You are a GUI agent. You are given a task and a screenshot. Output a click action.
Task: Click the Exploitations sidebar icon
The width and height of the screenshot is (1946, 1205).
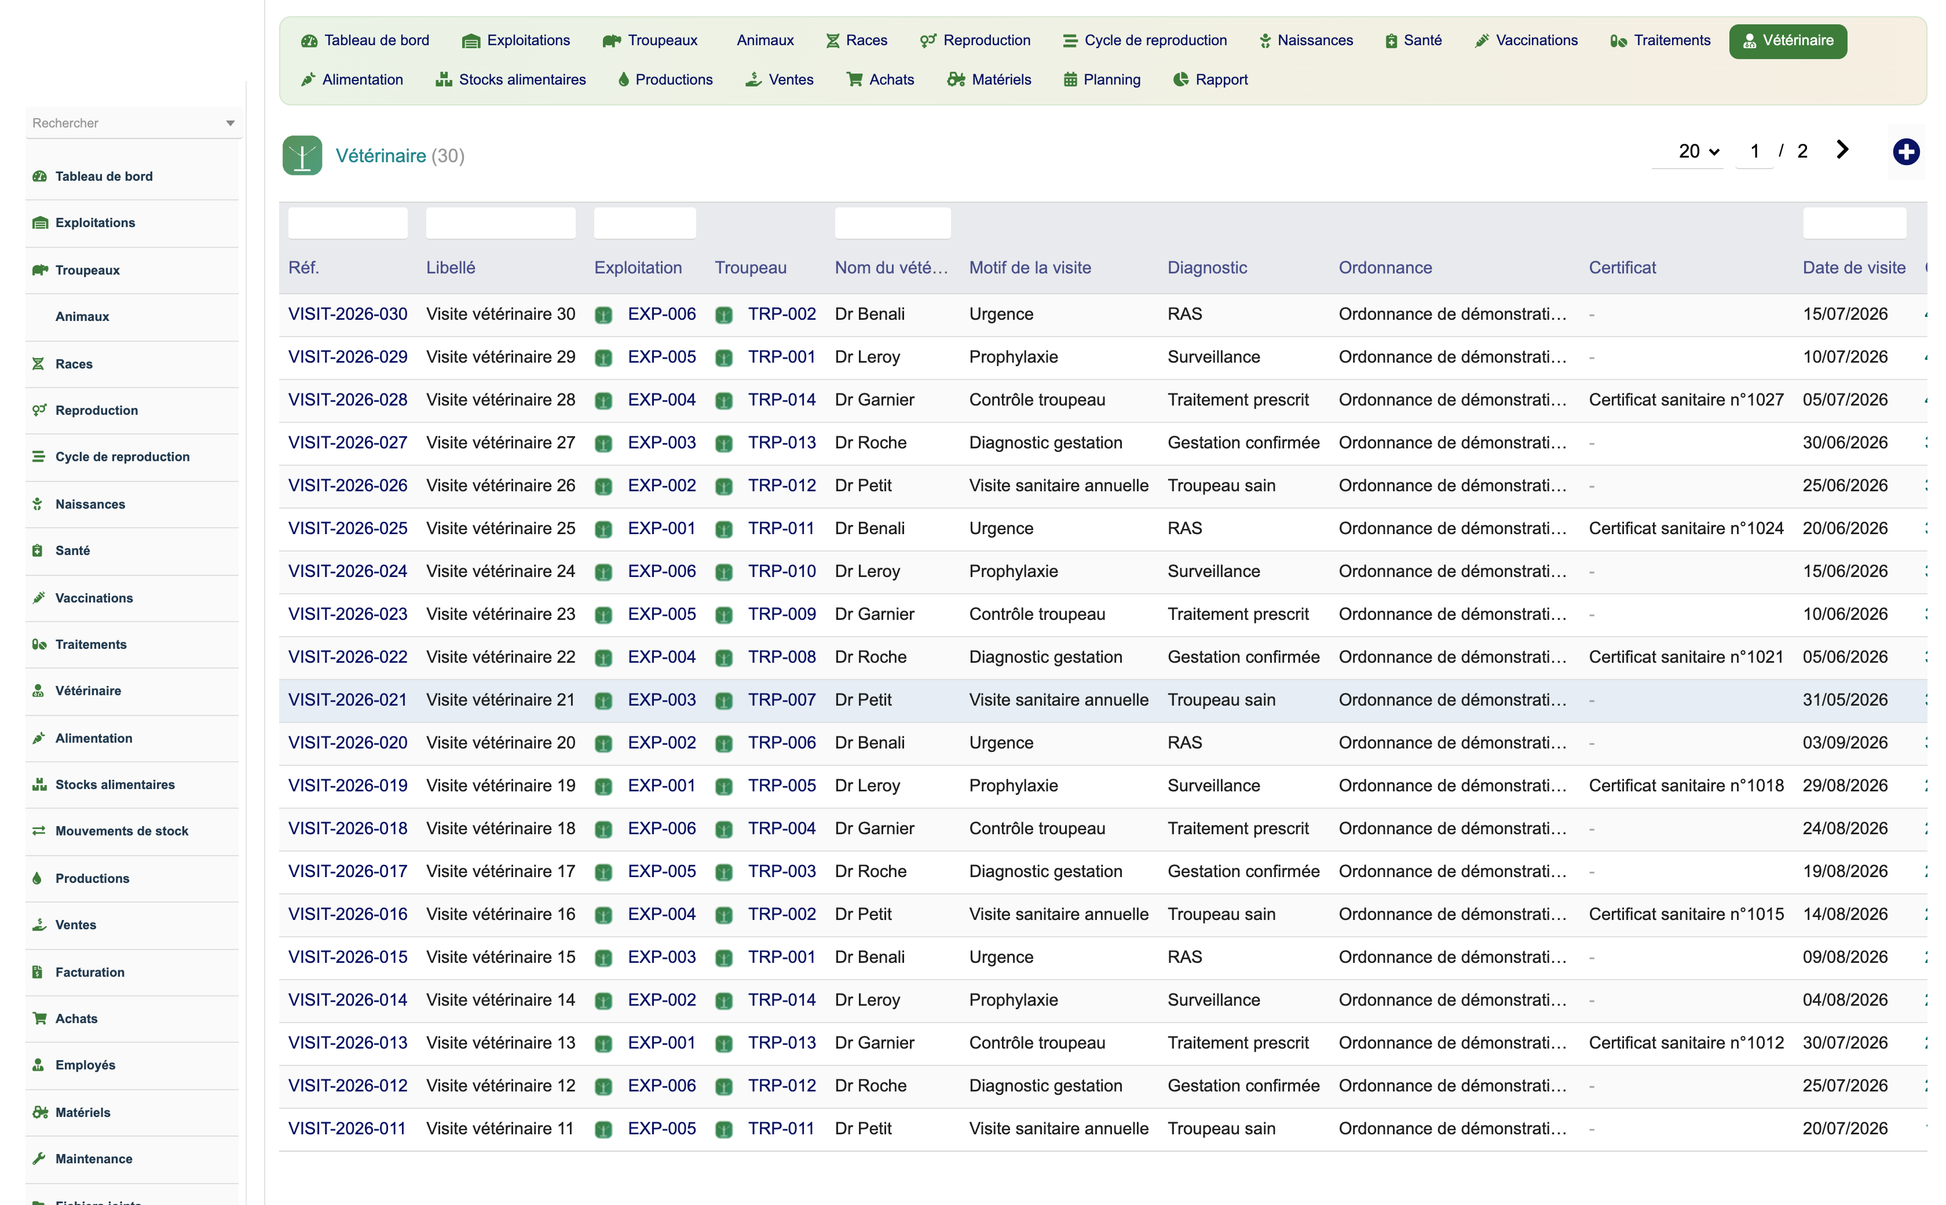(40, 223)
